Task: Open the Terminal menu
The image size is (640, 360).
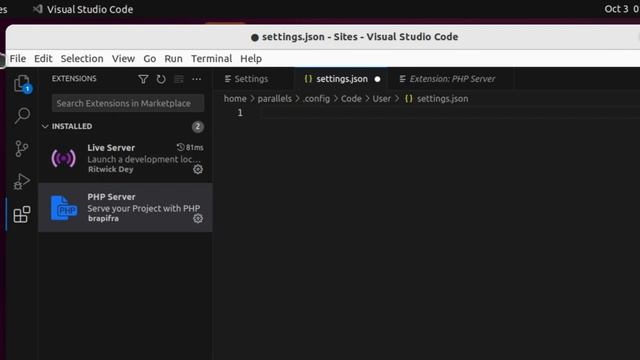Action: tap(211, 58)
